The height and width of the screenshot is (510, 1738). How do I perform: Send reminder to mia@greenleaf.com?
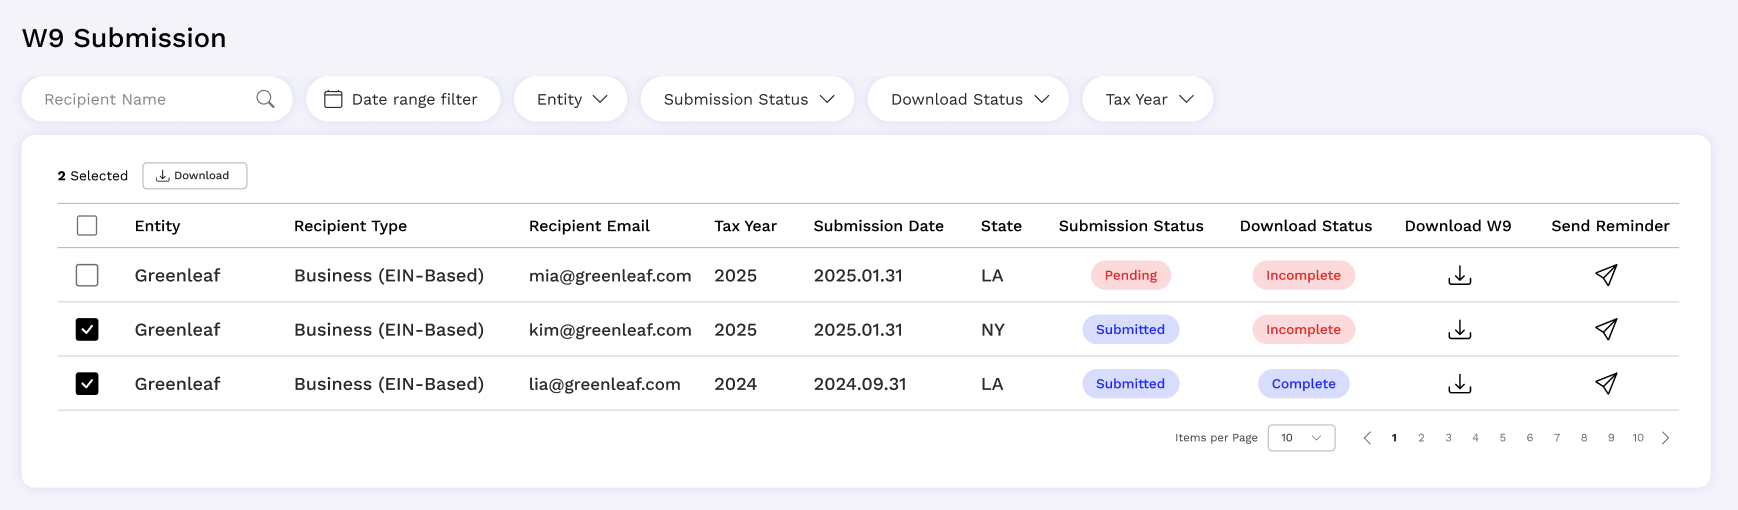(1606, 275)
